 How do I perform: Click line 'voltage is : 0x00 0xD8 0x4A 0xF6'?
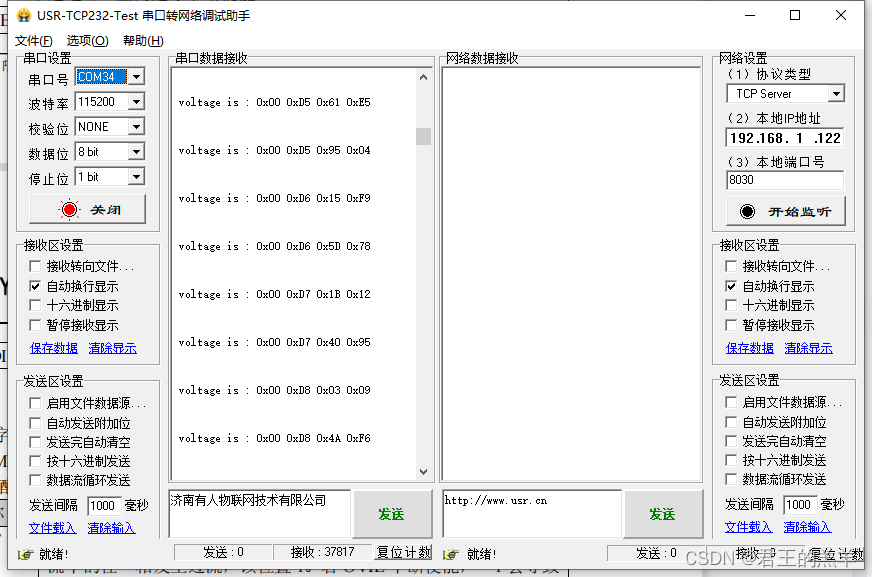274,439
